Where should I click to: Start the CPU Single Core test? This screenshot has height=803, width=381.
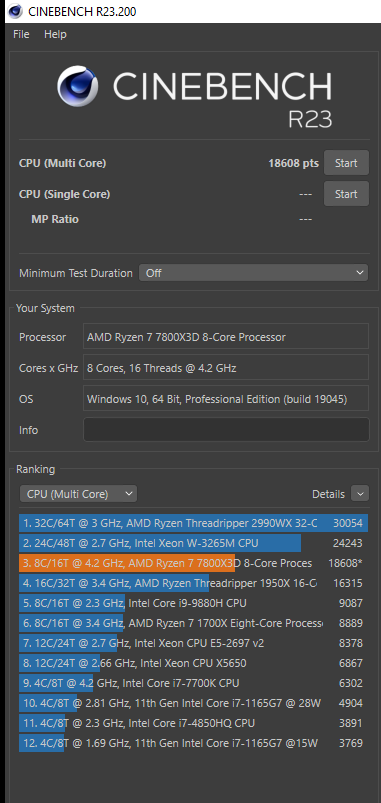(346, 194)
